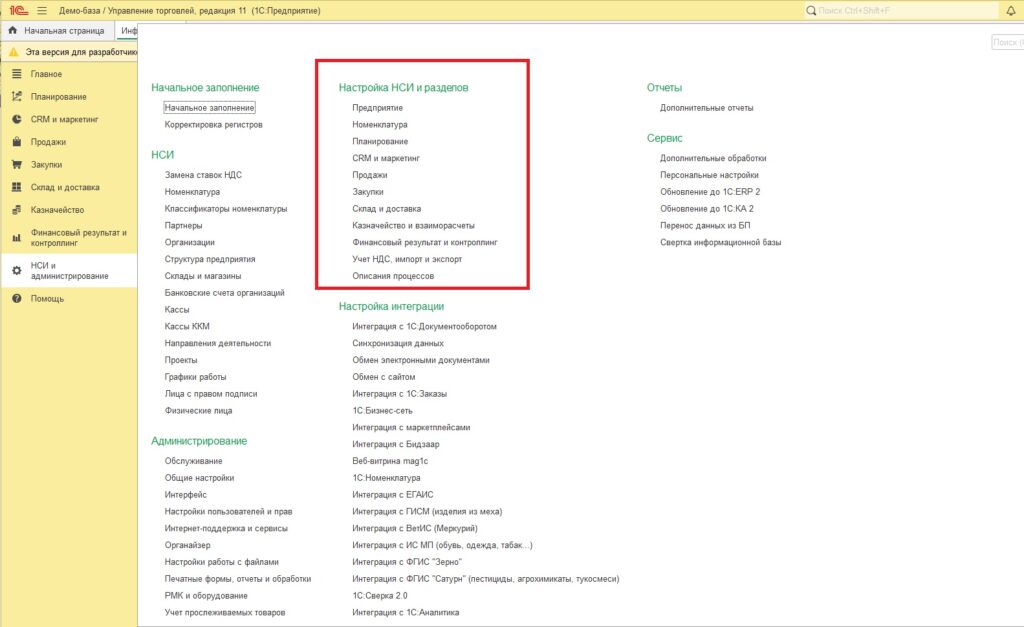Click the Продажи shopping bag icon
The height and width of the screenshot is (627, 1024).
[x=16, y=142]
